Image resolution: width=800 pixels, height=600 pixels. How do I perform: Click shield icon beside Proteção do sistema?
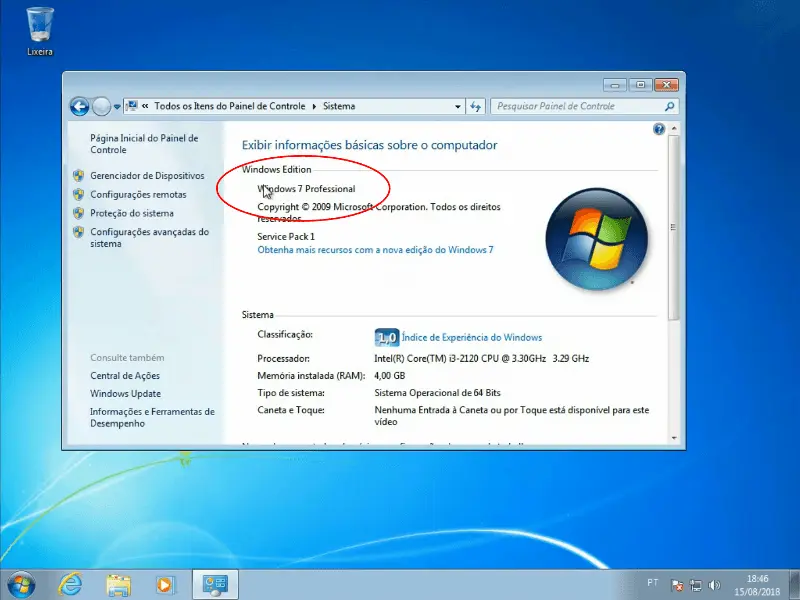click(x=79, y=213)
